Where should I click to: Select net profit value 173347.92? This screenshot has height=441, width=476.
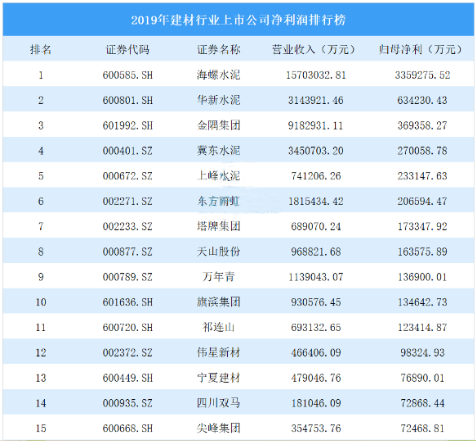[x=422, y=227]
